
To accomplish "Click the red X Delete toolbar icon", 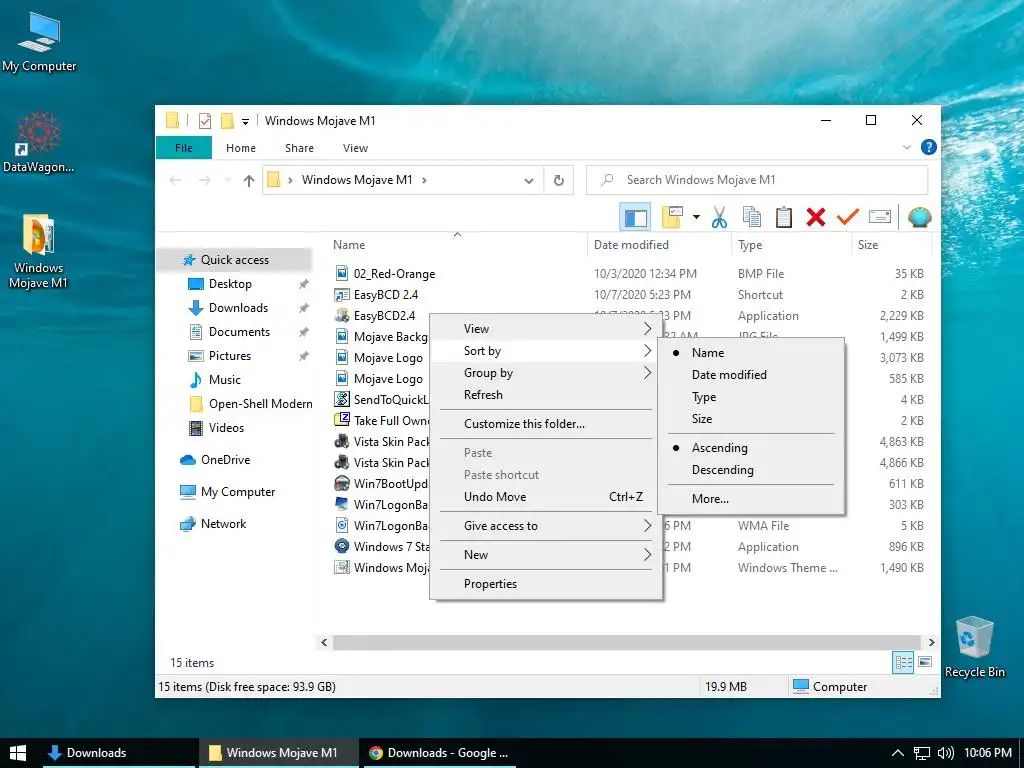I will point(816,217).
